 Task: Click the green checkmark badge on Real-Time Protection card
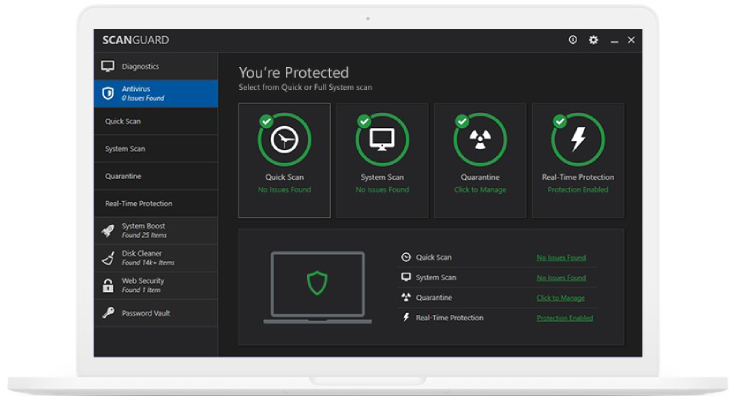(560, 121)
